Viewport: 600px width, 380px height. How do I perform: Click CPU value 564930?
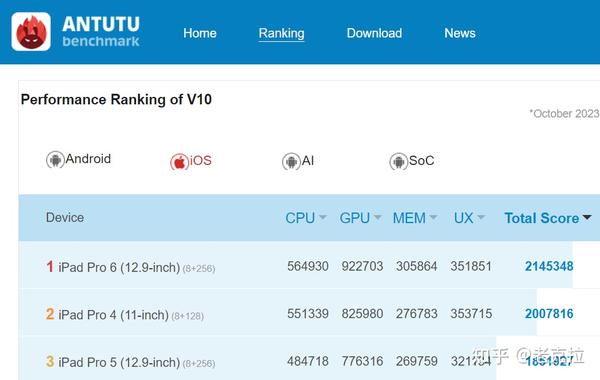click(x=308, y=266)
